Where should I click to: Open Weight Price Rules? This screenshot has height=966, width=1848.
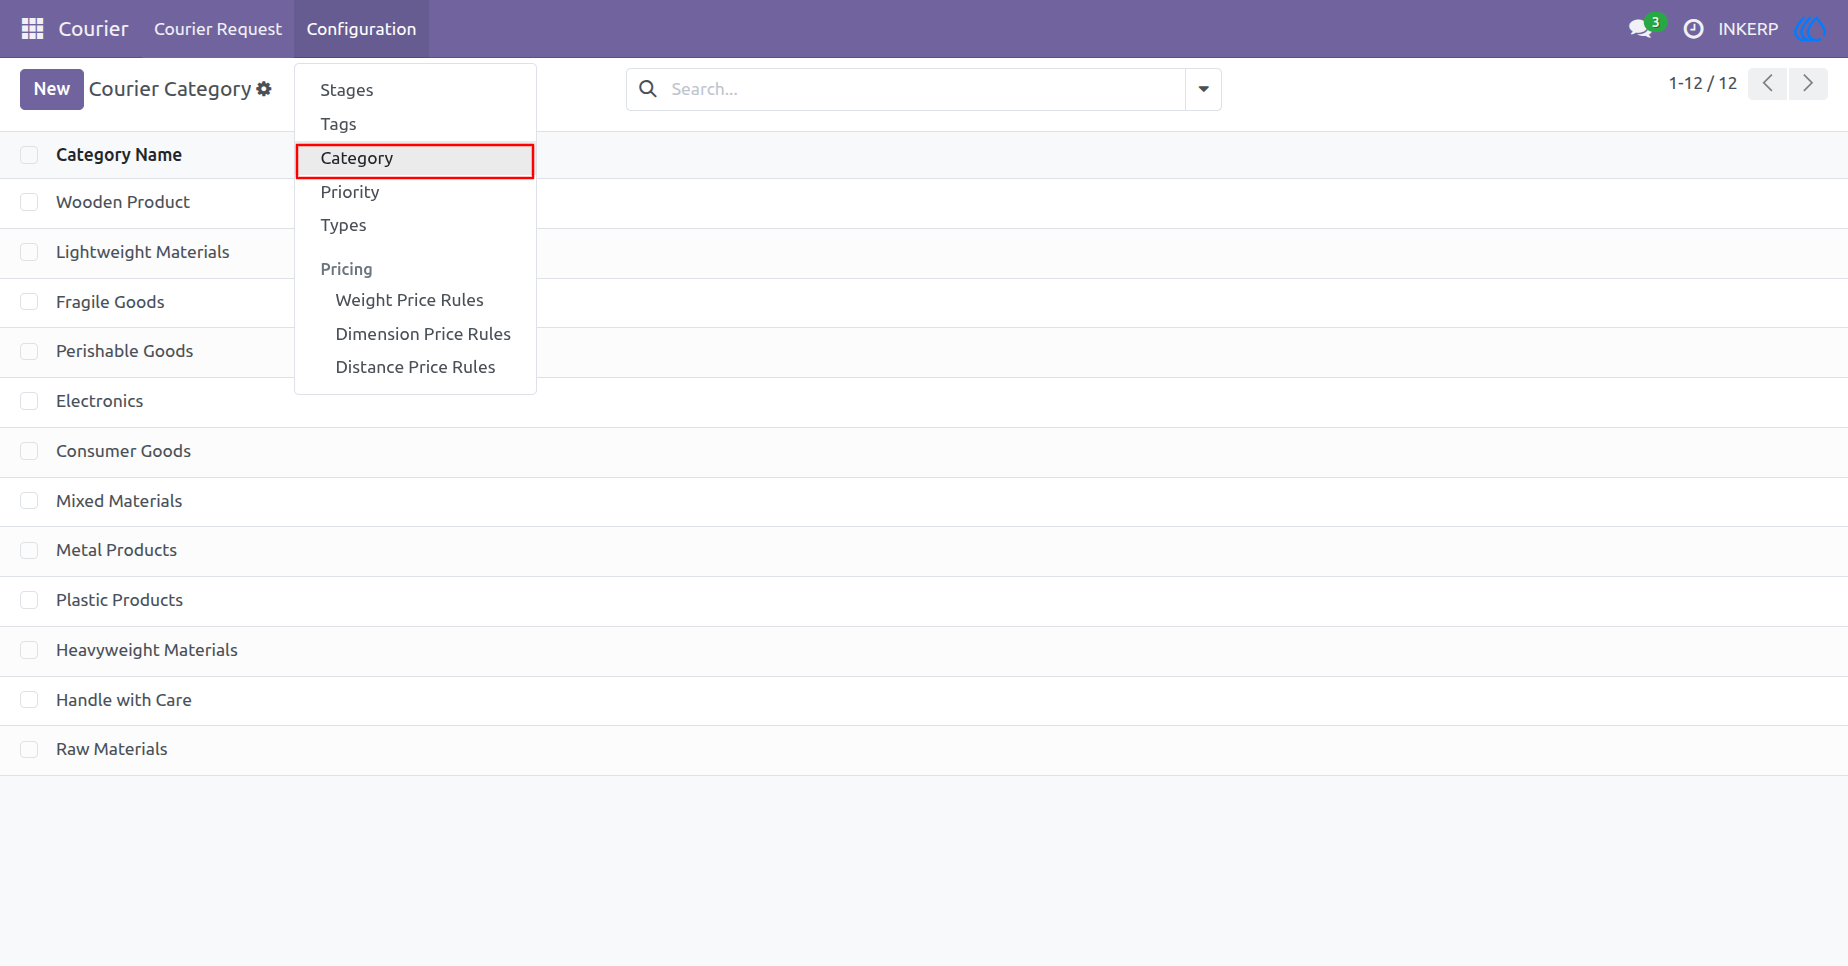coord(415,300)
